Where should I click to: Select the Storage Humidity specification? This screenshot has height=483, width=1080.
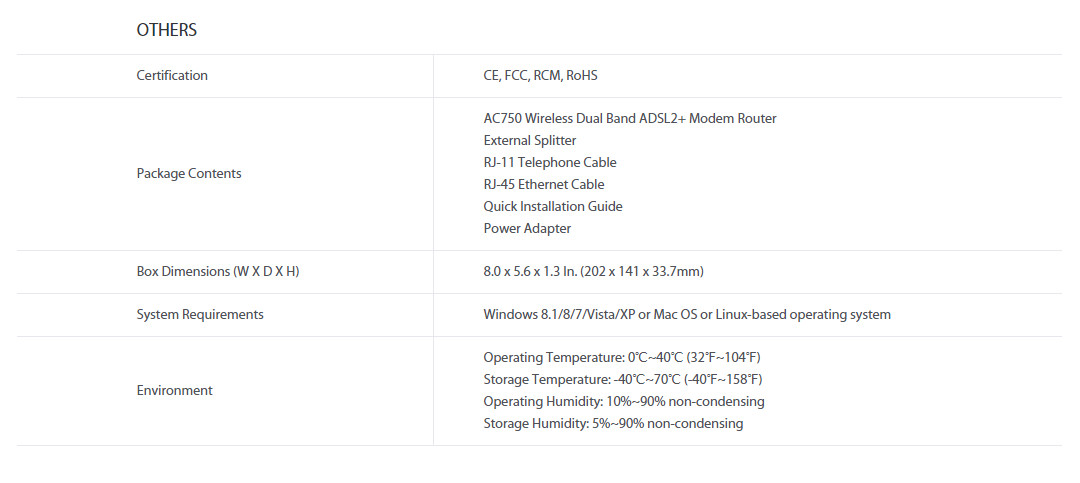click(x=613, y=423)
